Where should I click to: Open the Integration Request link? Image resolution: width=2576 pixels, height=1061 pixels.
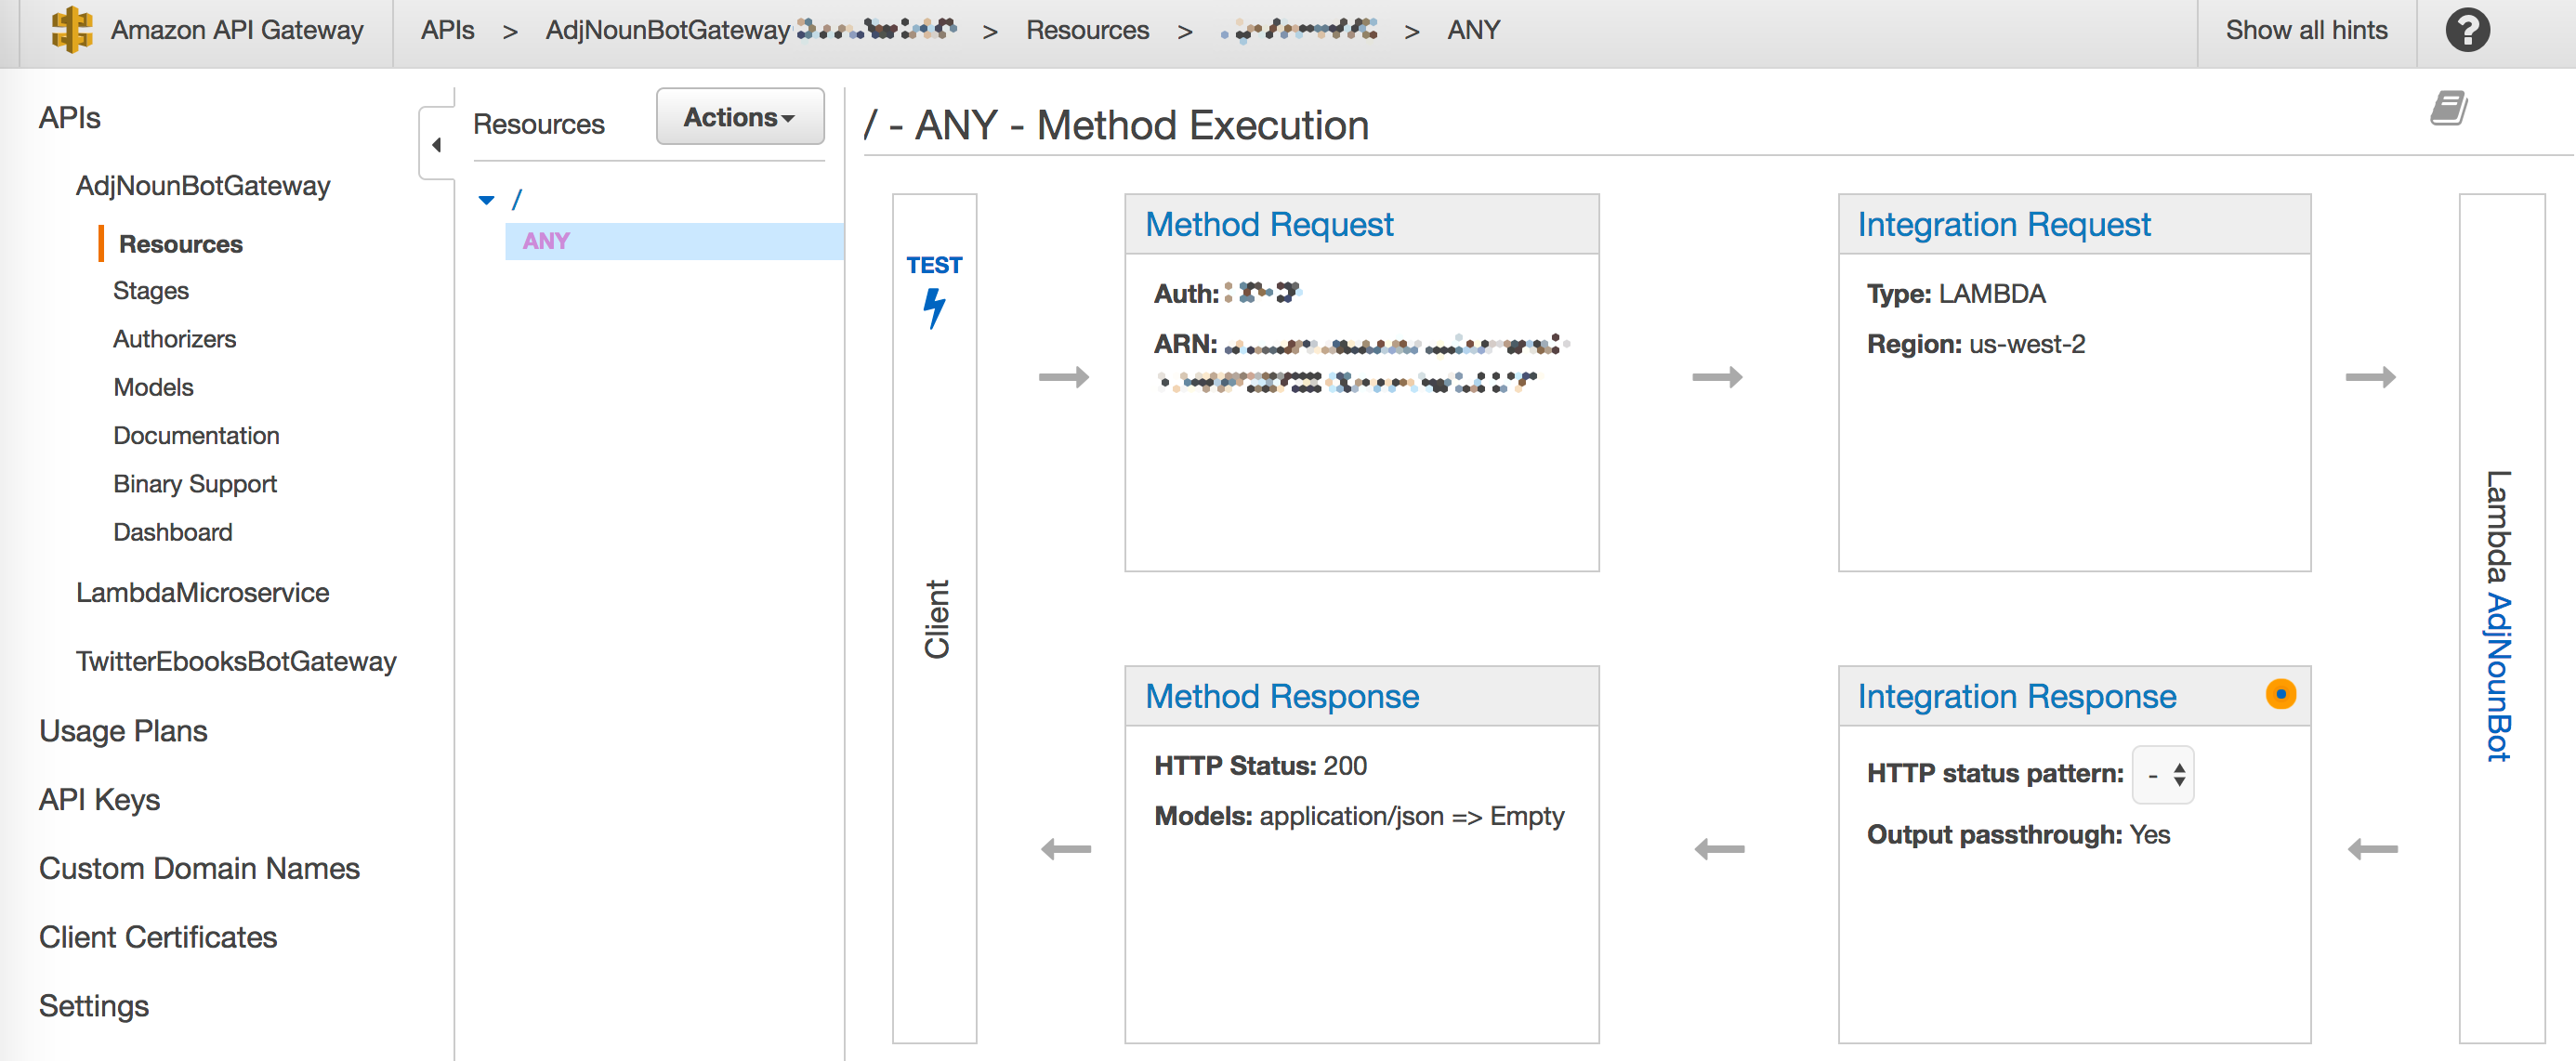coord(2003,224)
